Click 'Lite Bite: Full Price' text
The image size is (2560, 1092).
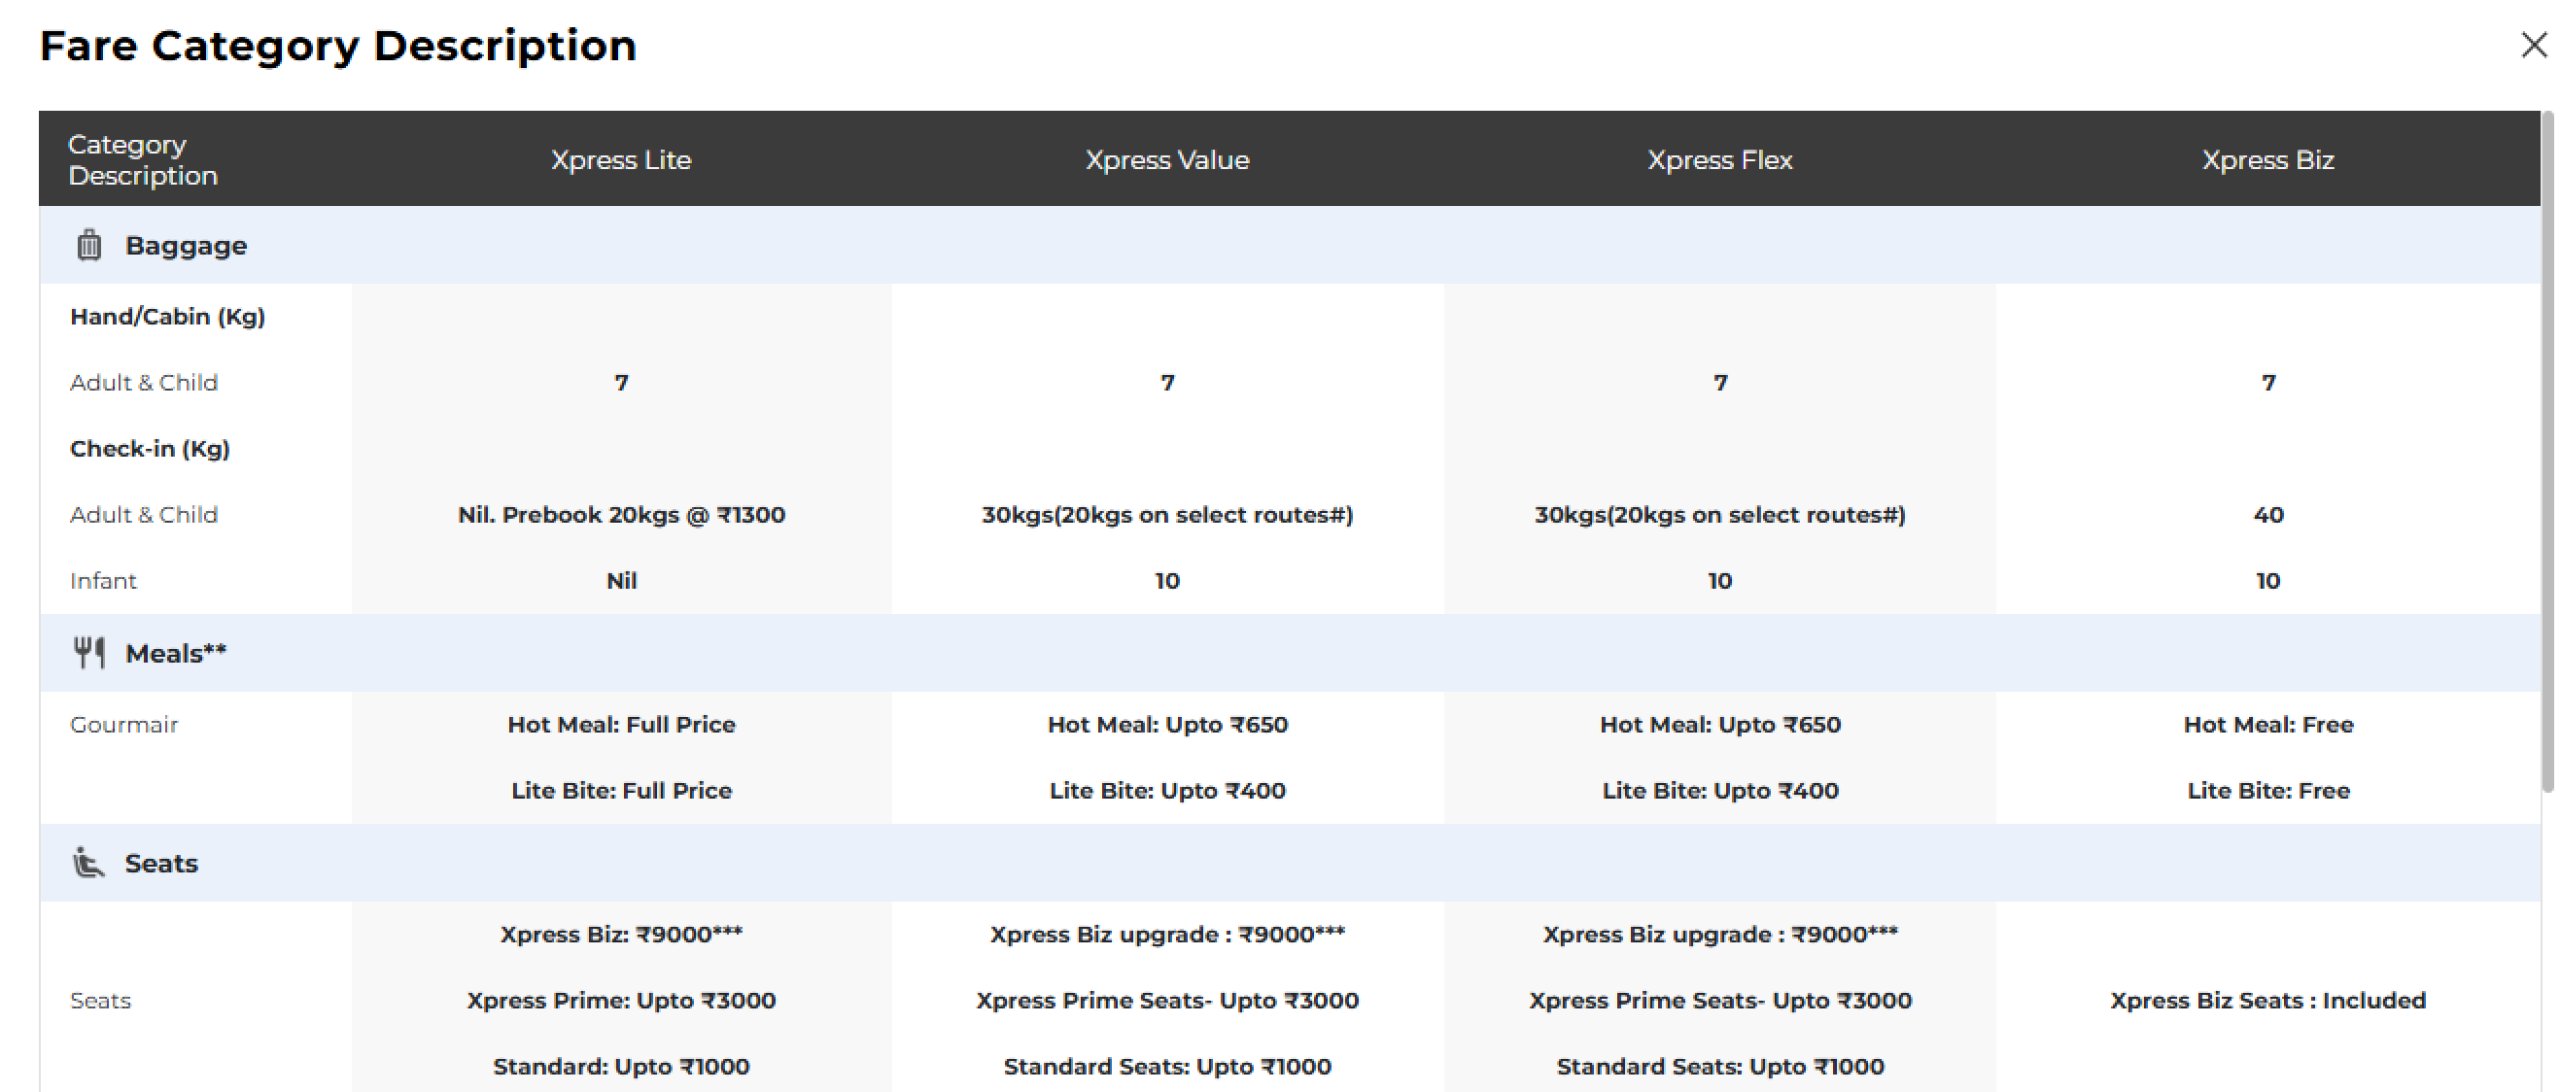point(621,791)
